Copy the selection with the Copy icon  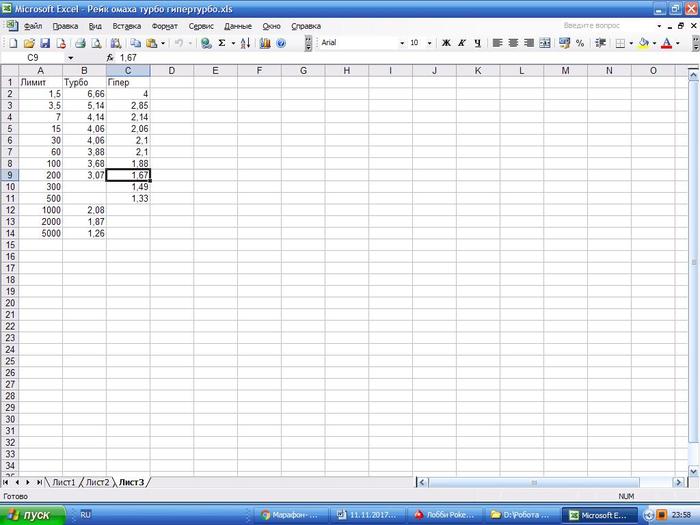(135, 43)
